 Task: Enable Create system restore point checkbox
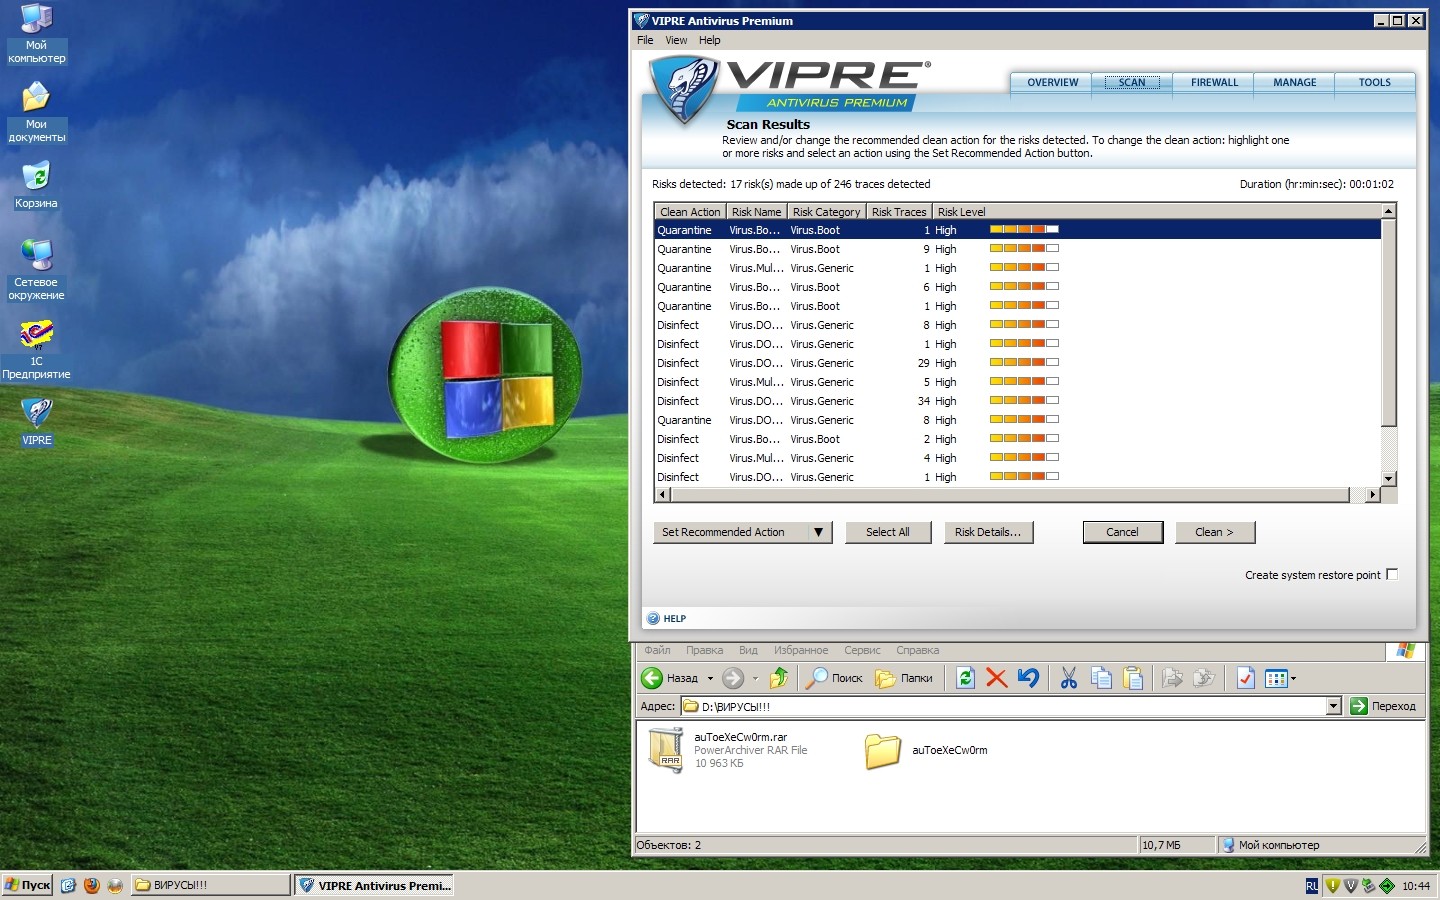click(1392, 574)
